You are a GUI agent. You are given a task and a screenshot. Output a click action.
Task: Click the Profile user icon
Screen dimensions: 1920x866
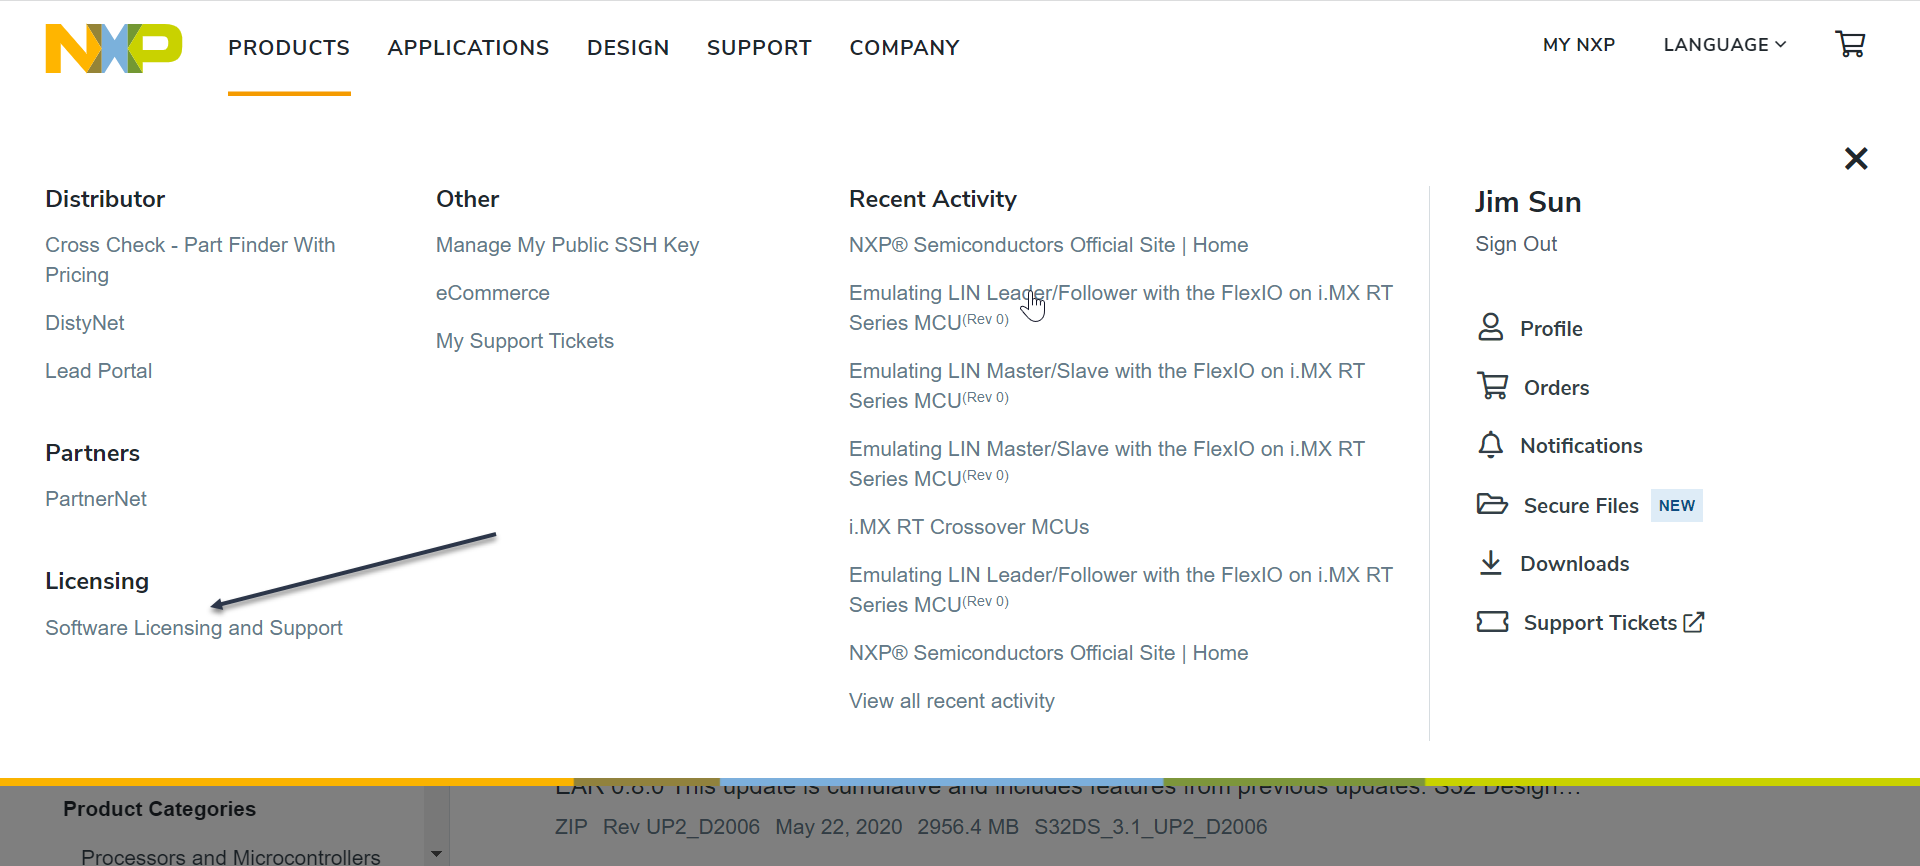tap(1490, 328)
